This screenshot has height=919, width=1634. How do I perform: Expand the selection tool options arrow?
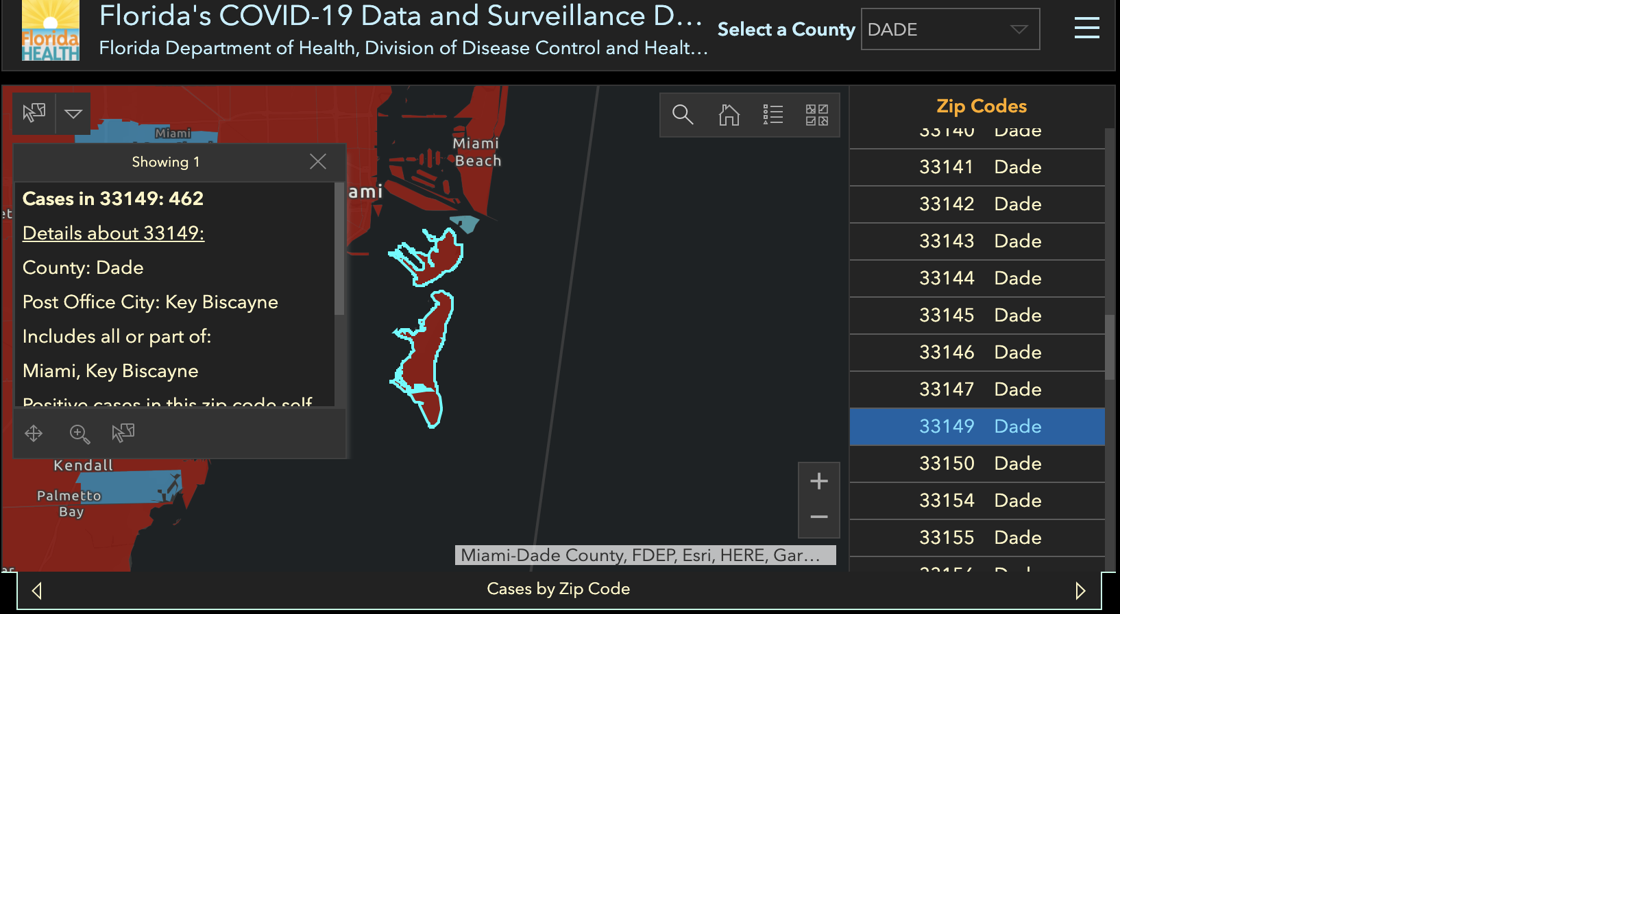tap(73, 113)
